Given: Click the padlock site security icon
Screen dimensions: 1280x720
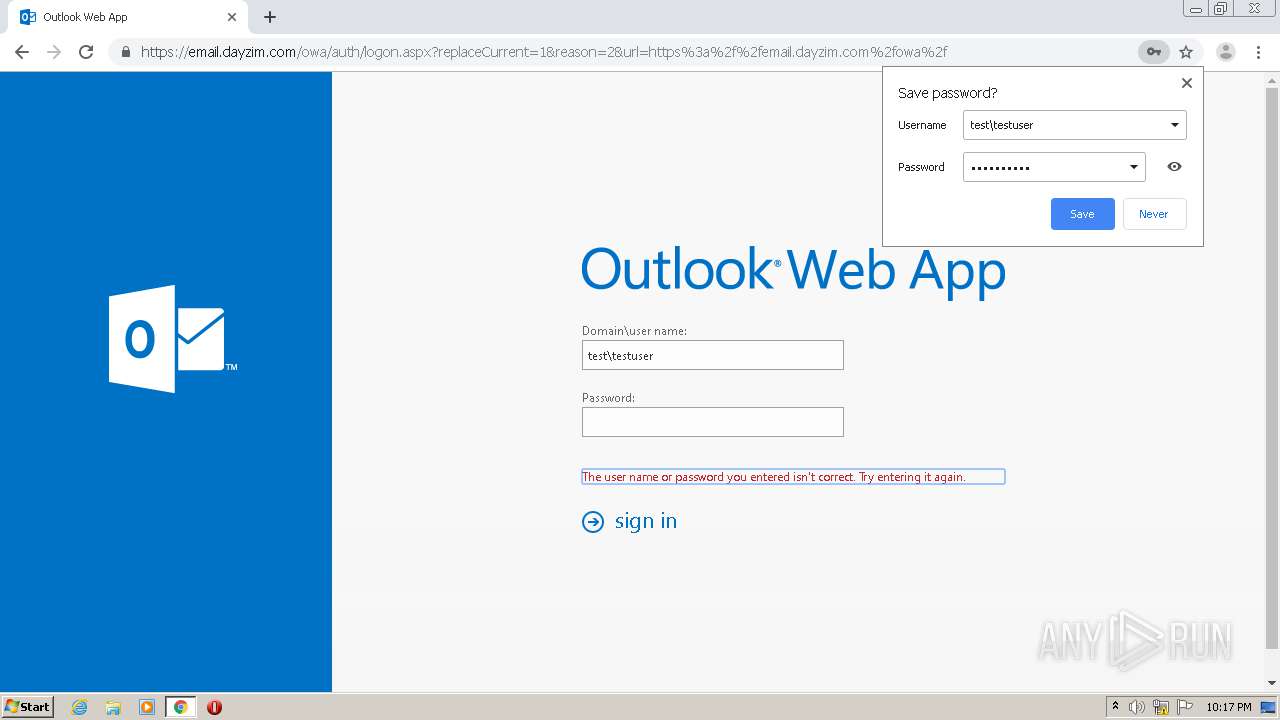Looking at the screenshot, I should click(125, 52).
